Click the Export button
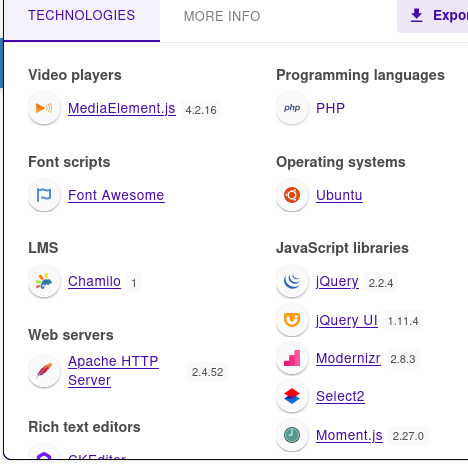This screenshot has width=468, height=469. [433, 16]
